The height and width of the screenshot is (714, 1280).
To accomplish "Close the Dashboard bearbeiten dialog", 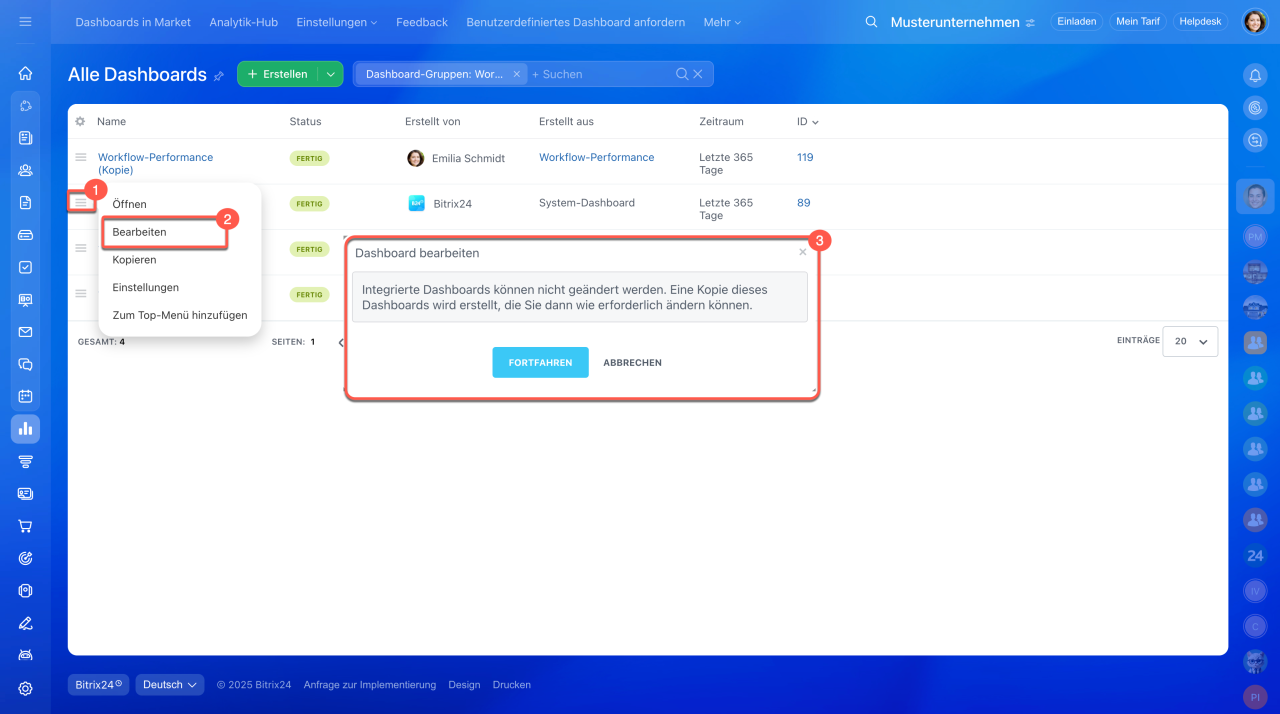I will (x=803, y=253).
